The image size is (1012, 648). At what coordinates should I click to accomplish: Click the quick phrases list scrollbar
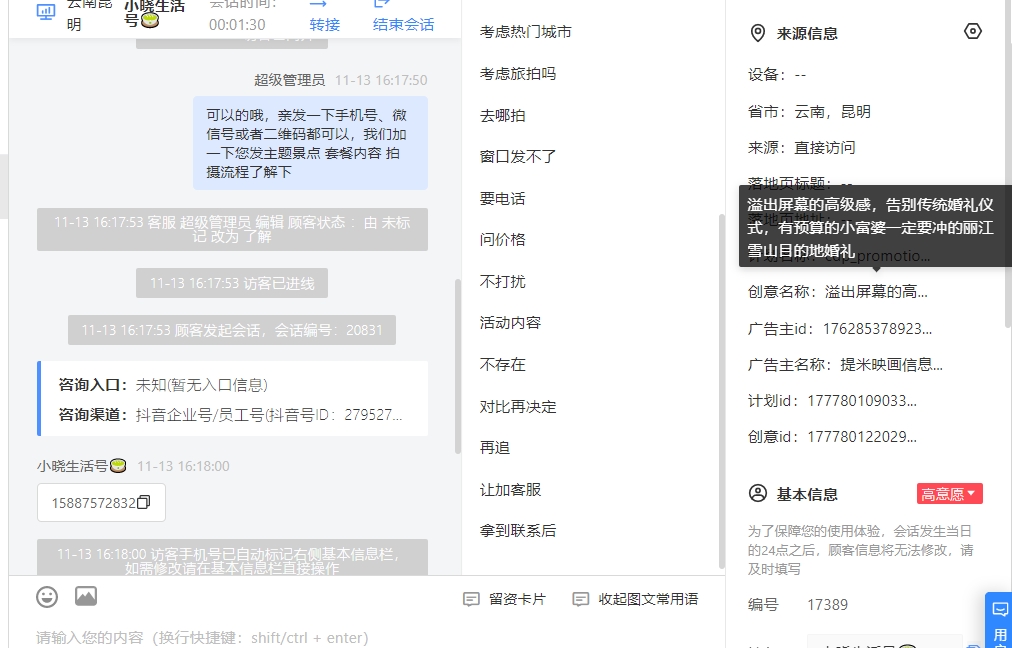point(721,391)
